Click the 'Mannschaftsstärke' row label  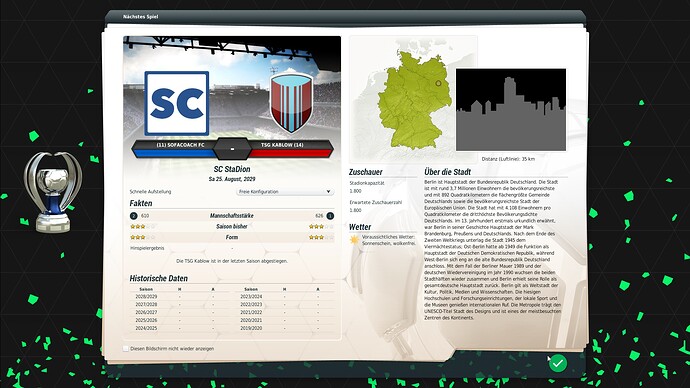pos(232,216)
